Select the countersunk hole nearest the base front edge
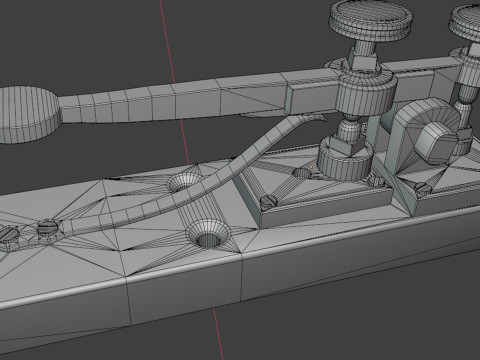Viewport: 480px width, 360px height. [208, 234]
